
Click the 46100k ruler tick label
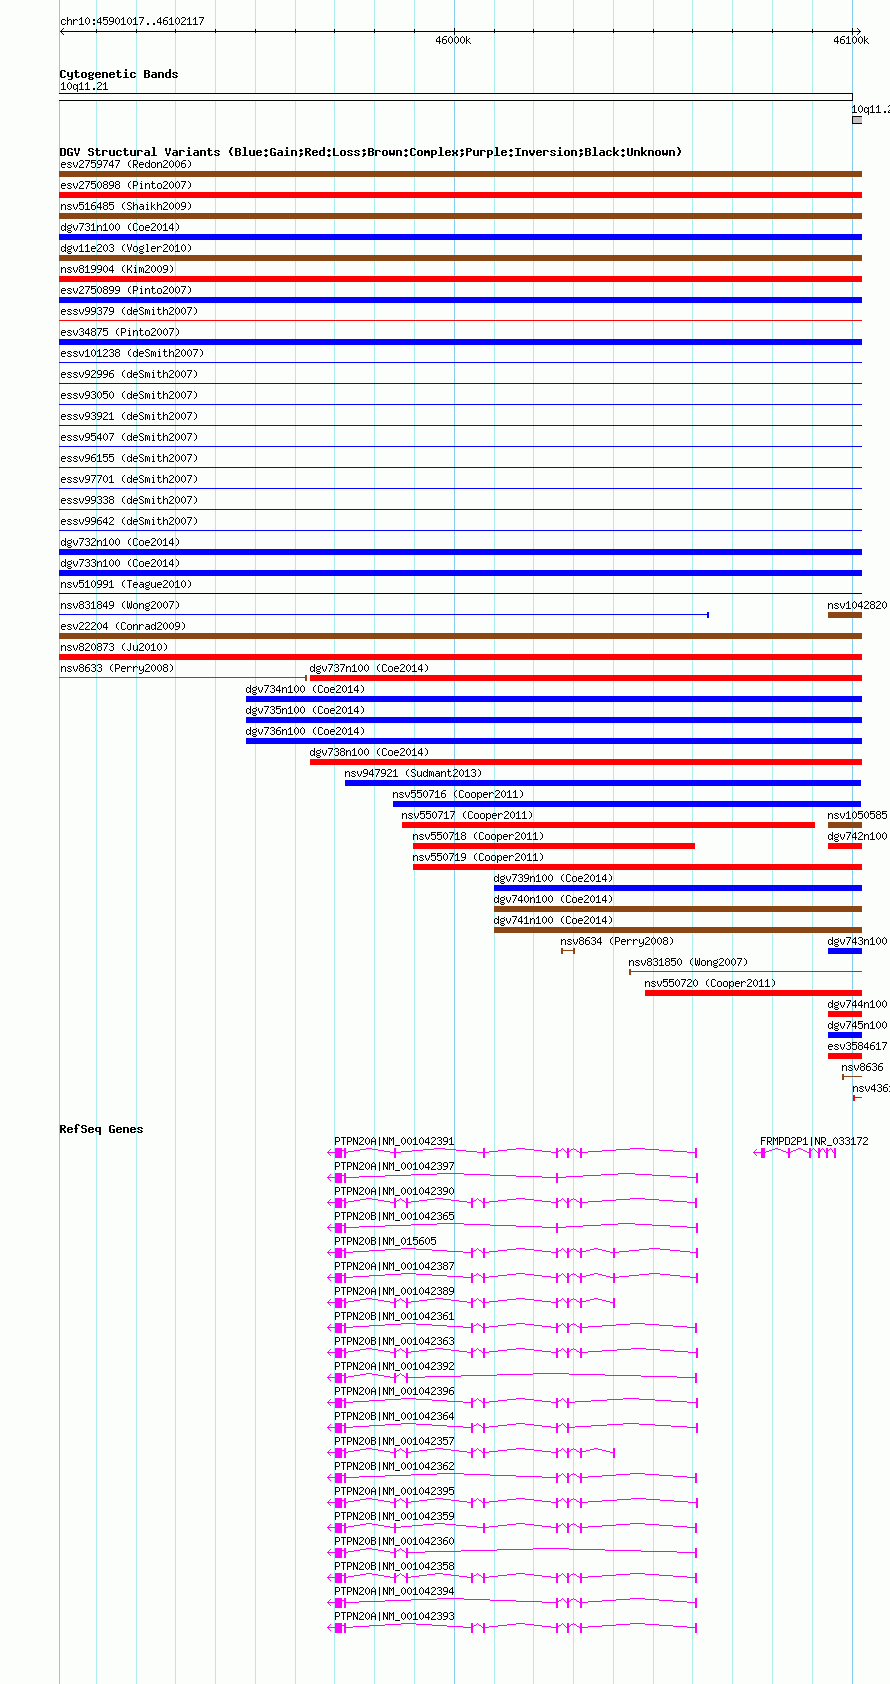point(851,40)
